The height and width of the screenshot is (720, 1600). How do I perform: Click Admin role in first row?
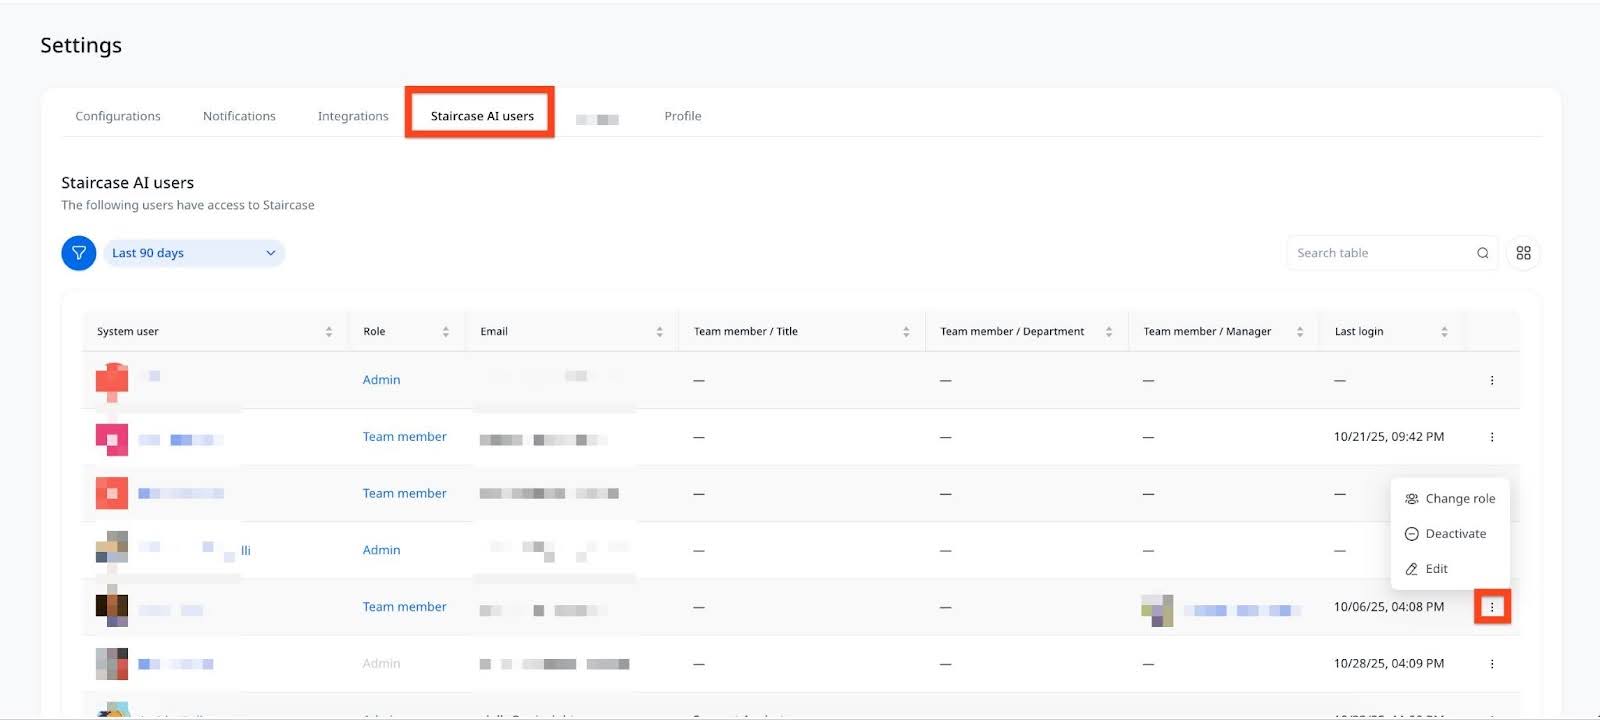[x=381, y=380]
